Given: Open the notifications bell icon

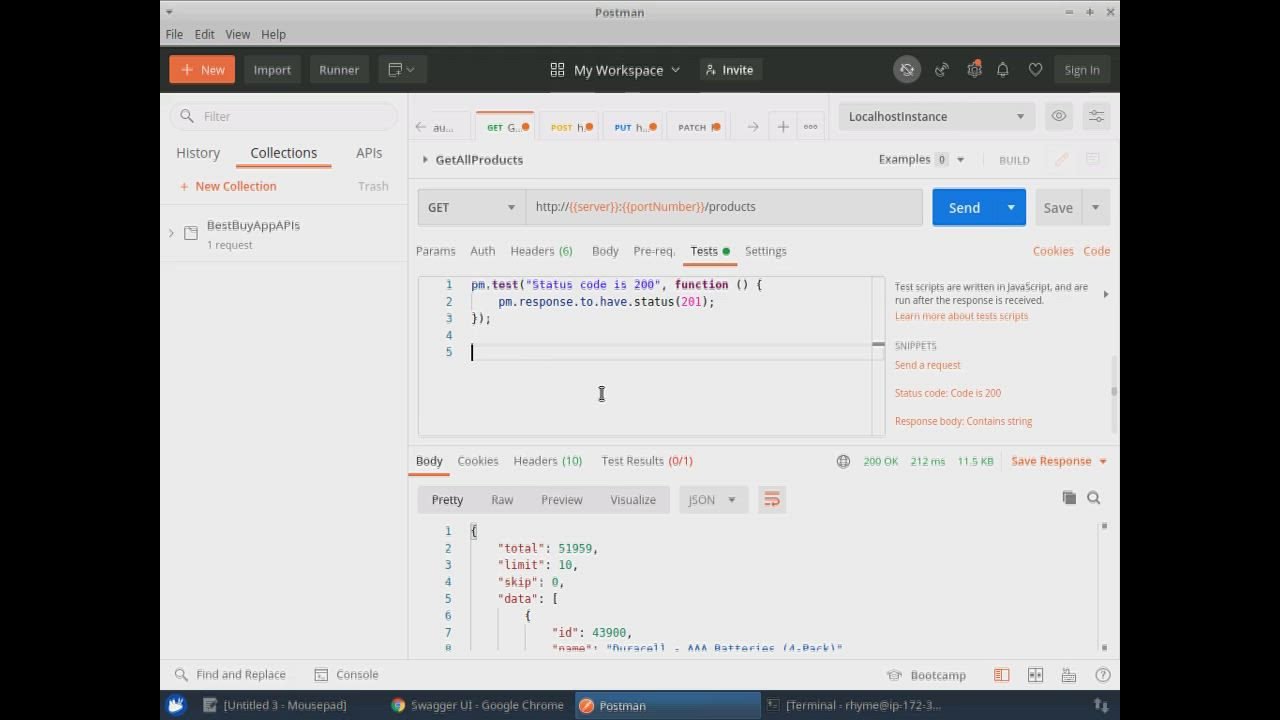Looking at the screenshot, I should click(x=1003, y=70).
